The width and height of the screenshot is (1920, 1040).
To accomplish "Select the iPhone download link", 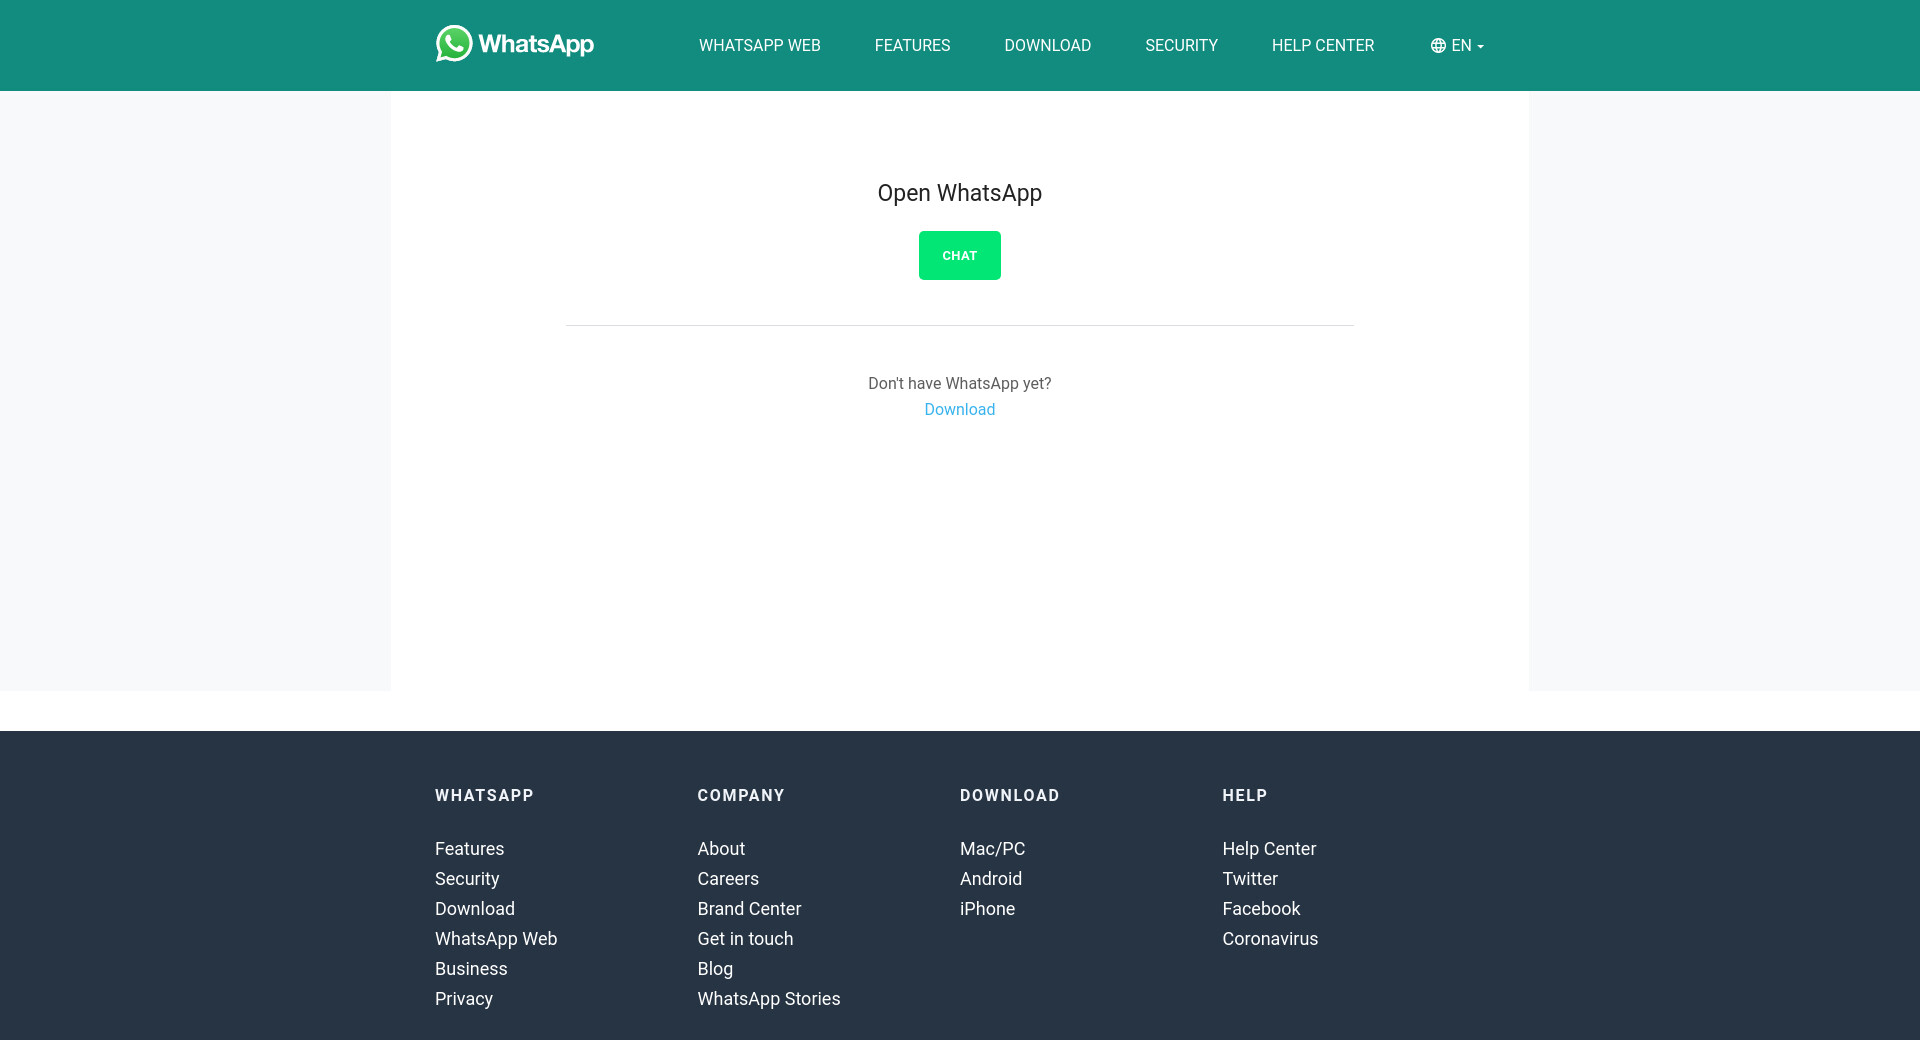I will tap(988, 909).
